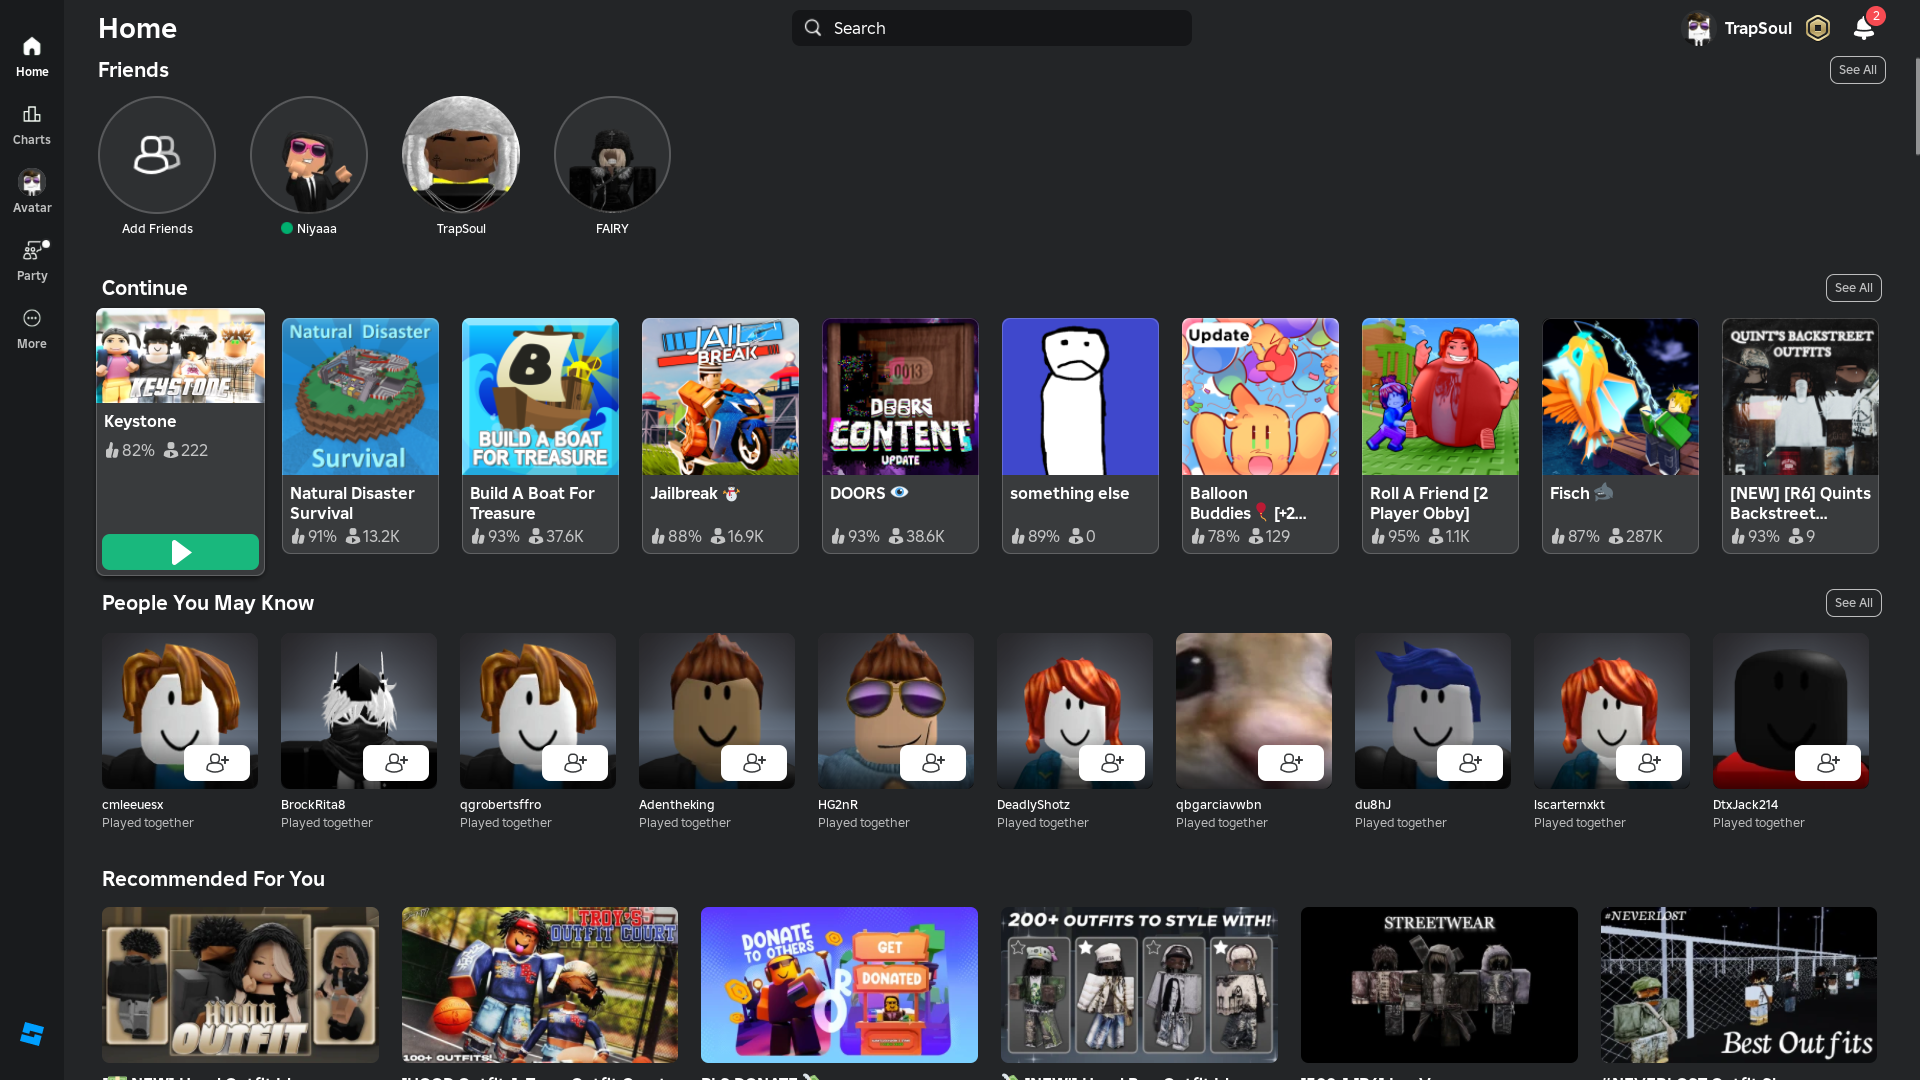Open cmleeuesx profile name link

132,805
